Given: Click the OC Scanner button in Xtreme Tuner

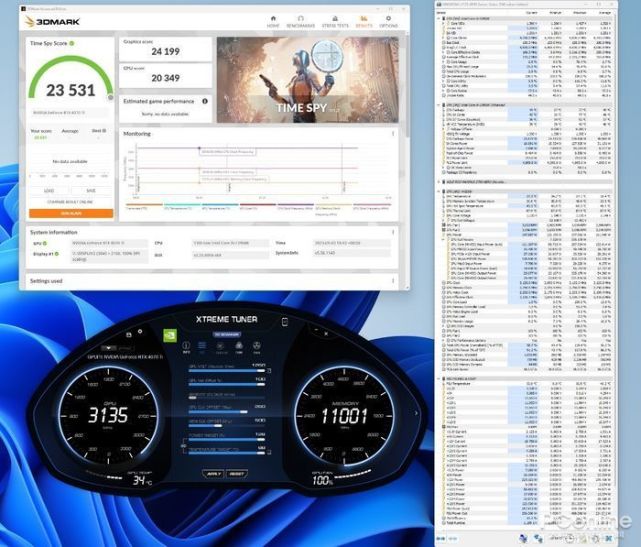Looking at the screenshot, I should [x=227, y=334].
